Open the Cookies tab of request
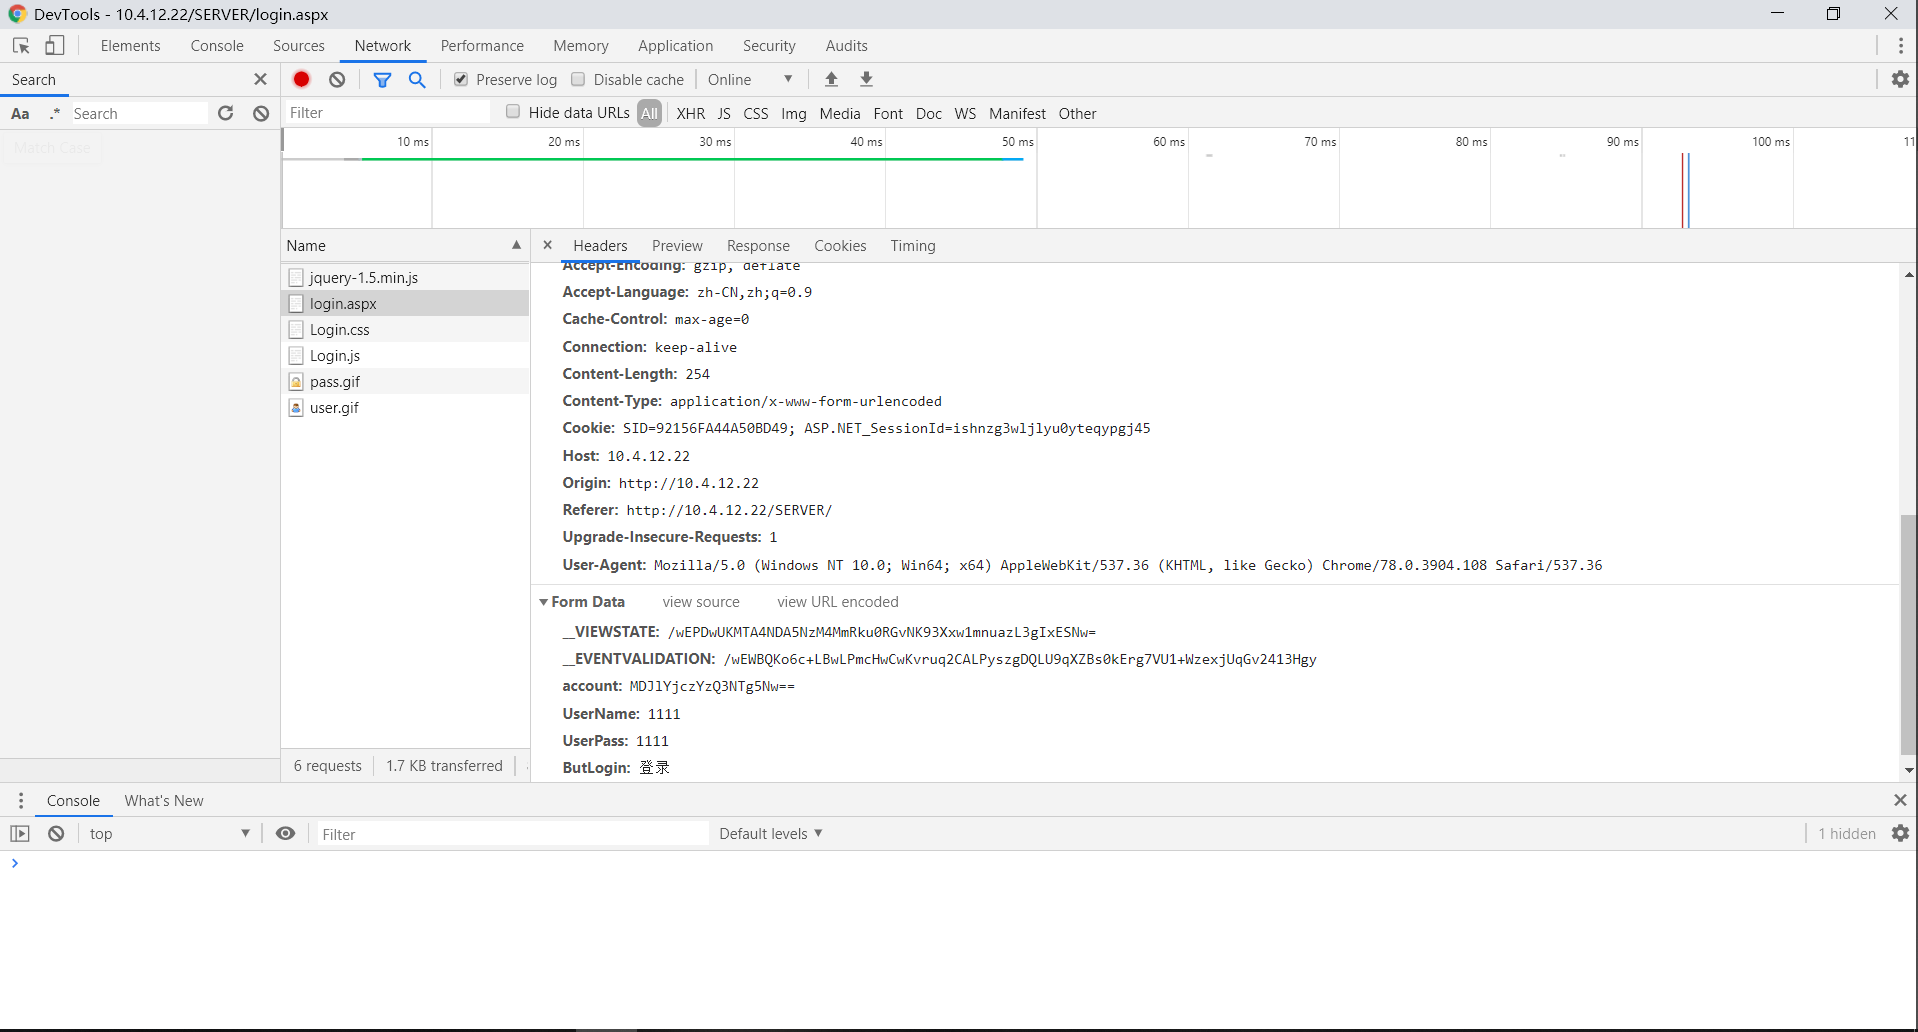Image resolution: width=1918 pixels, height=1032 pixels. click(x=840, y=245)
